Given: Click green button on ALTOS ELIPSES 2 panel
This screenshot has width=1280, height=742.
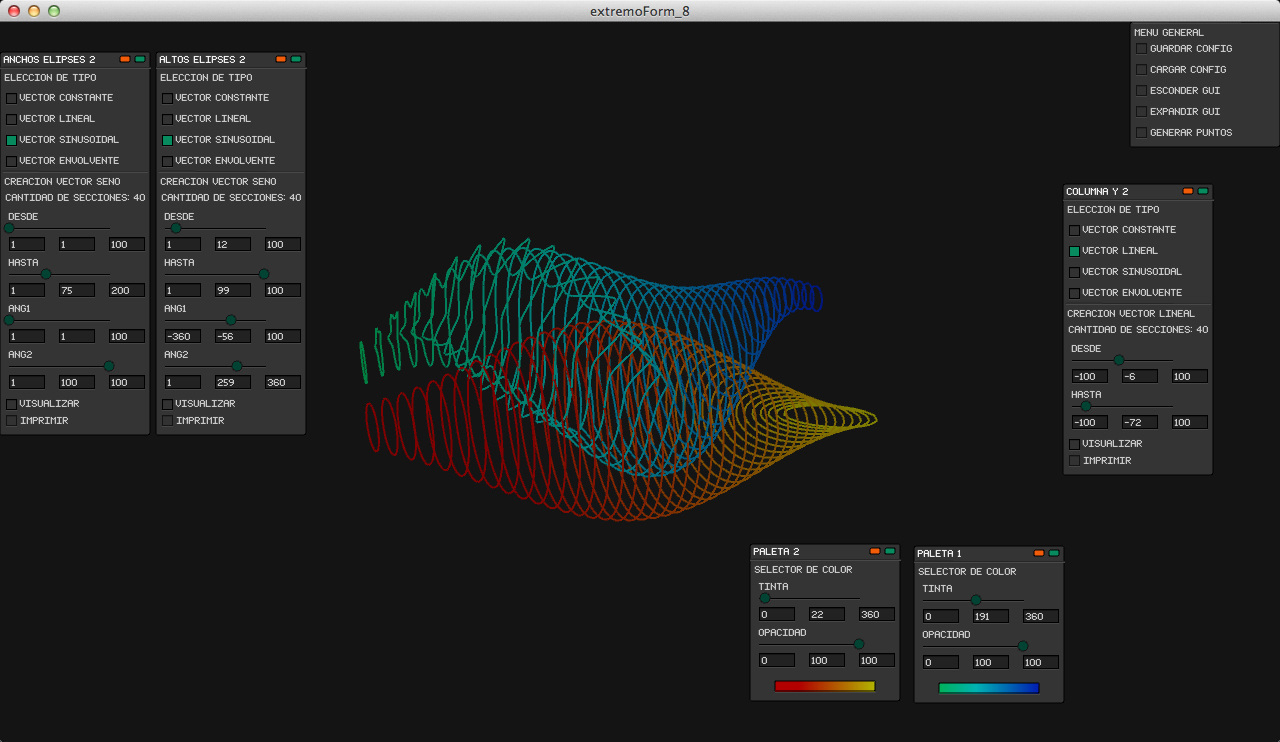Looking at the screenshot, I should point(296,59).
